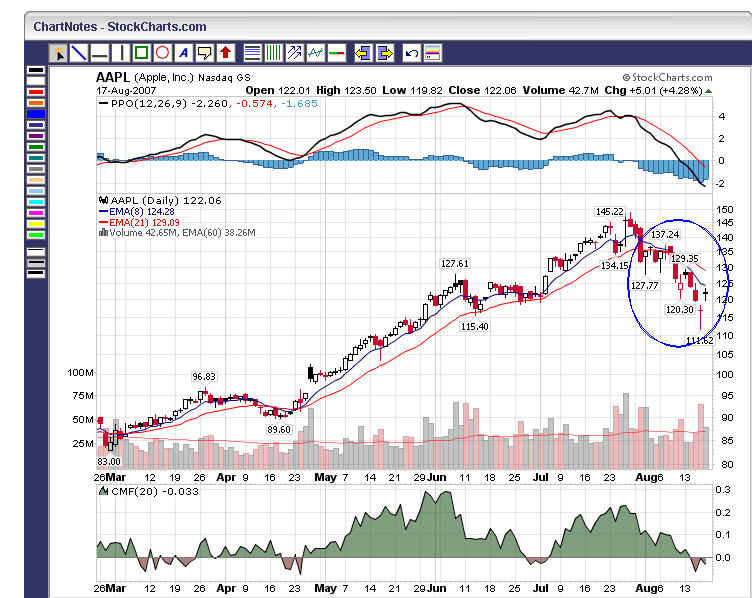Click the undo curved arrow icon

point(411,53)
